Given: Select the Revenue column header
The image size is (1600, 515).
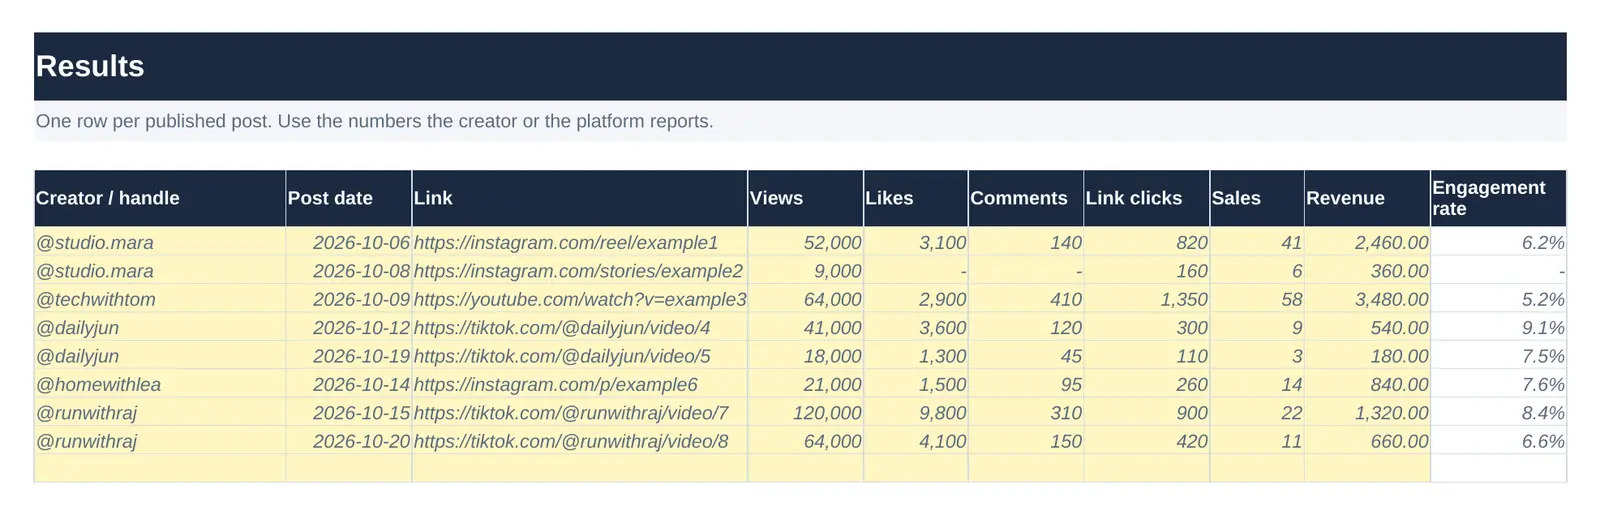Looking at the screenshot, I should (x=1367, y=198).
